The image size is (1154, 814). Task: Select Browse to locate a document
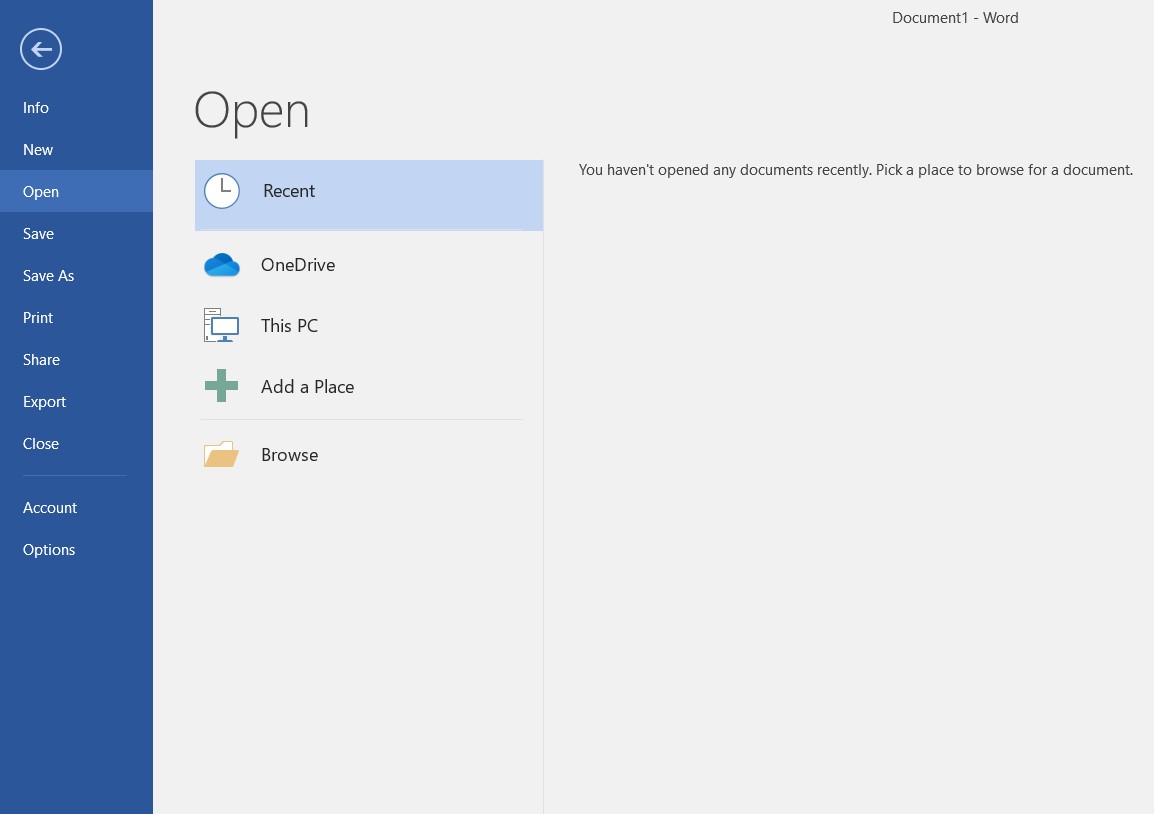[x=289, y=454]
